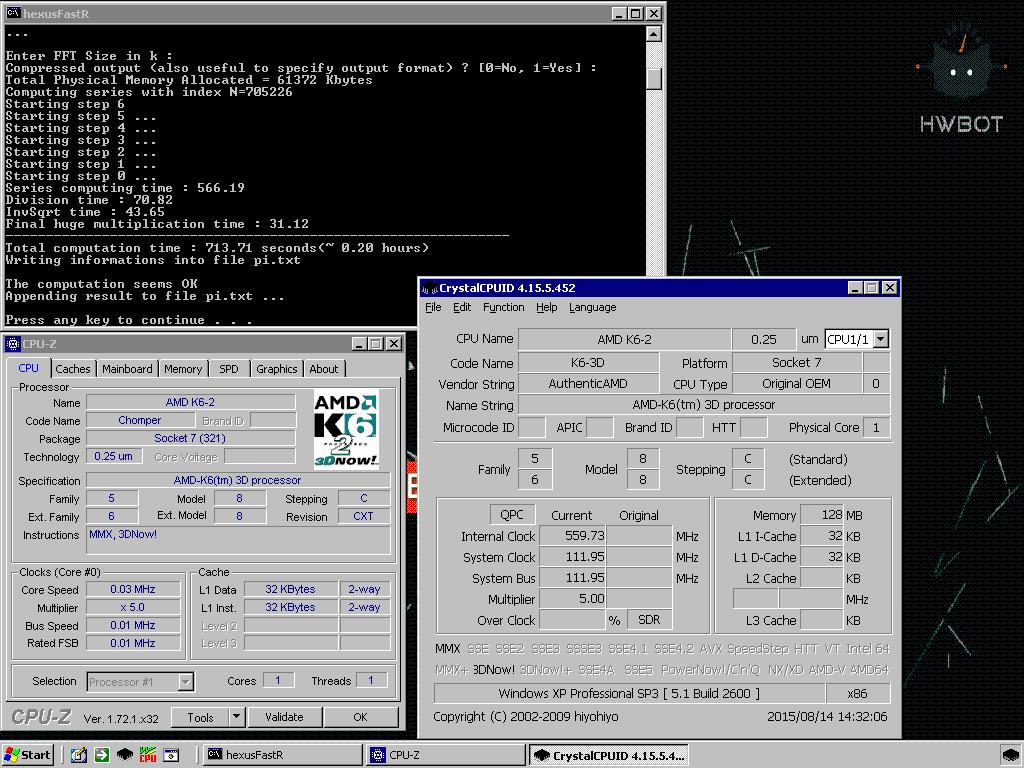The width and height of the screenshot is (1024, 768).
Task: Click the Multiplier x 5.0 value in CPU-Z
Action: (x=133, y=607)
